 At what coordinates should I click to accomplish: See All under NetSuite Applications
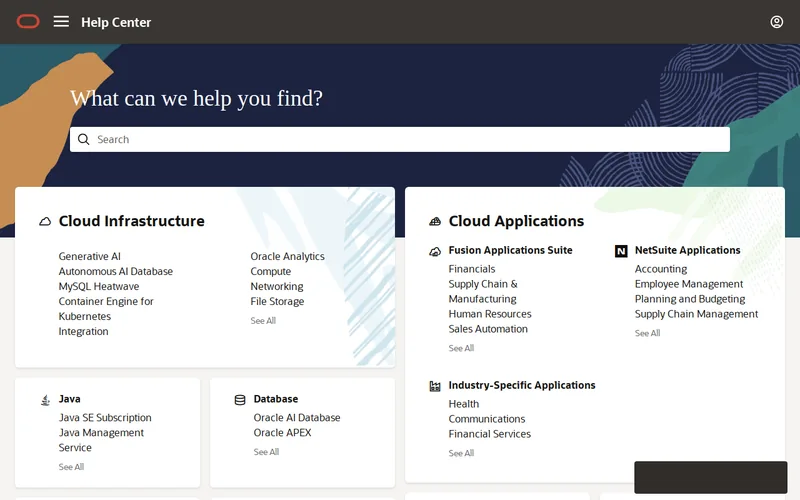coord(647,333)
